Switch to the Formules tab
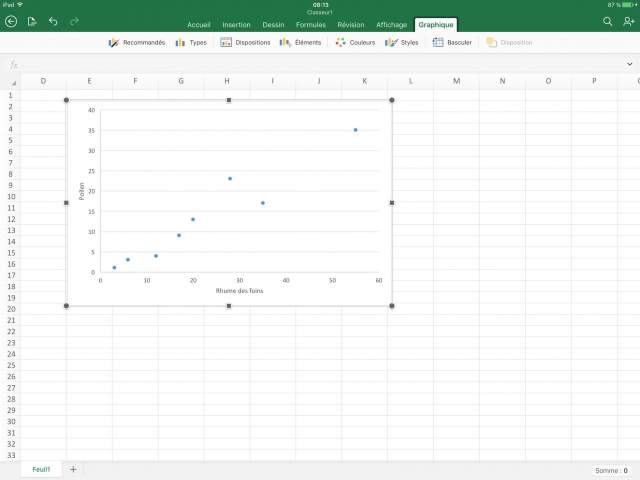640x480 pixels. click(x=310, y=24)
